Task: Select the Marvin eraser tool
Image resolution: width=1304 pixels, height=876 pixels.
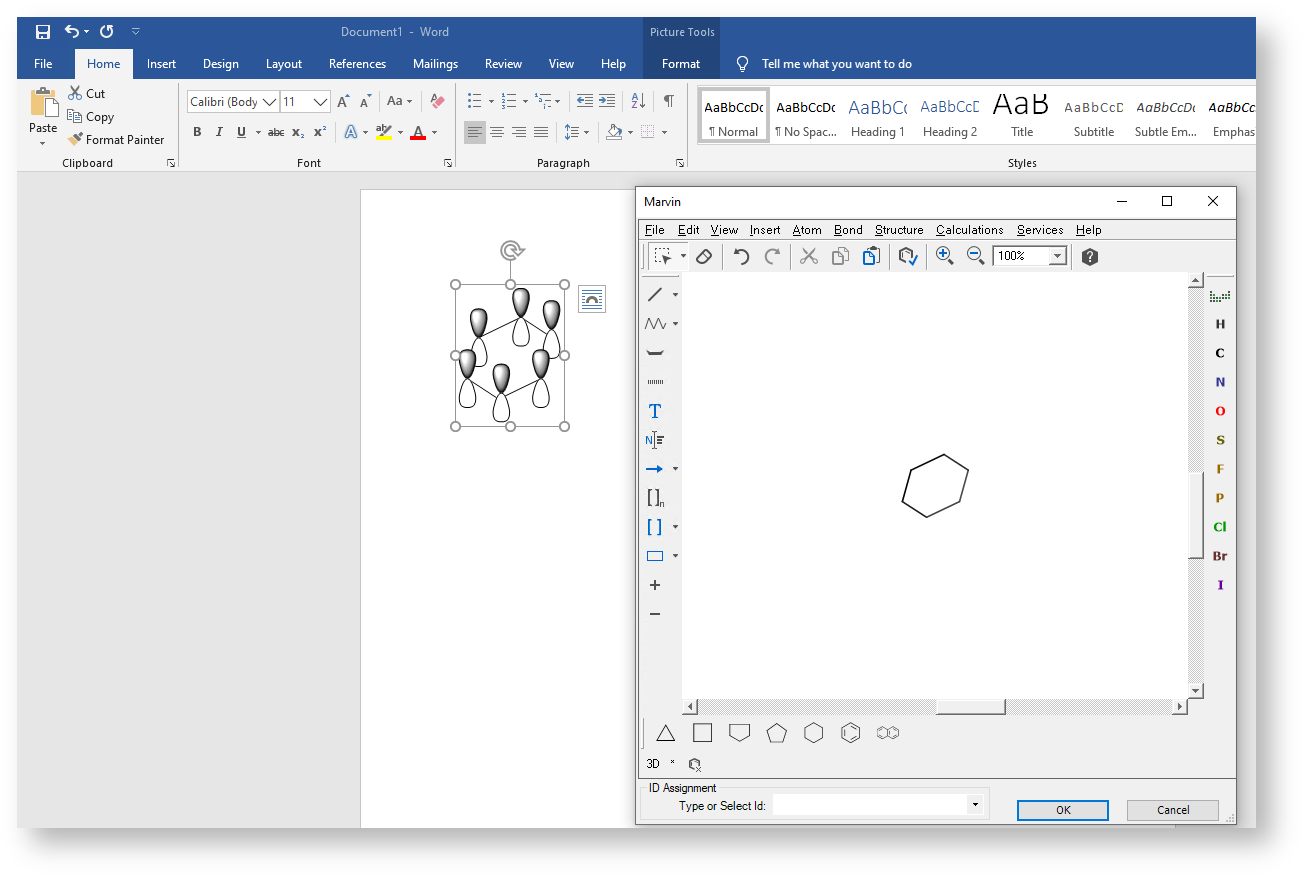Action: tap(703, 257)
